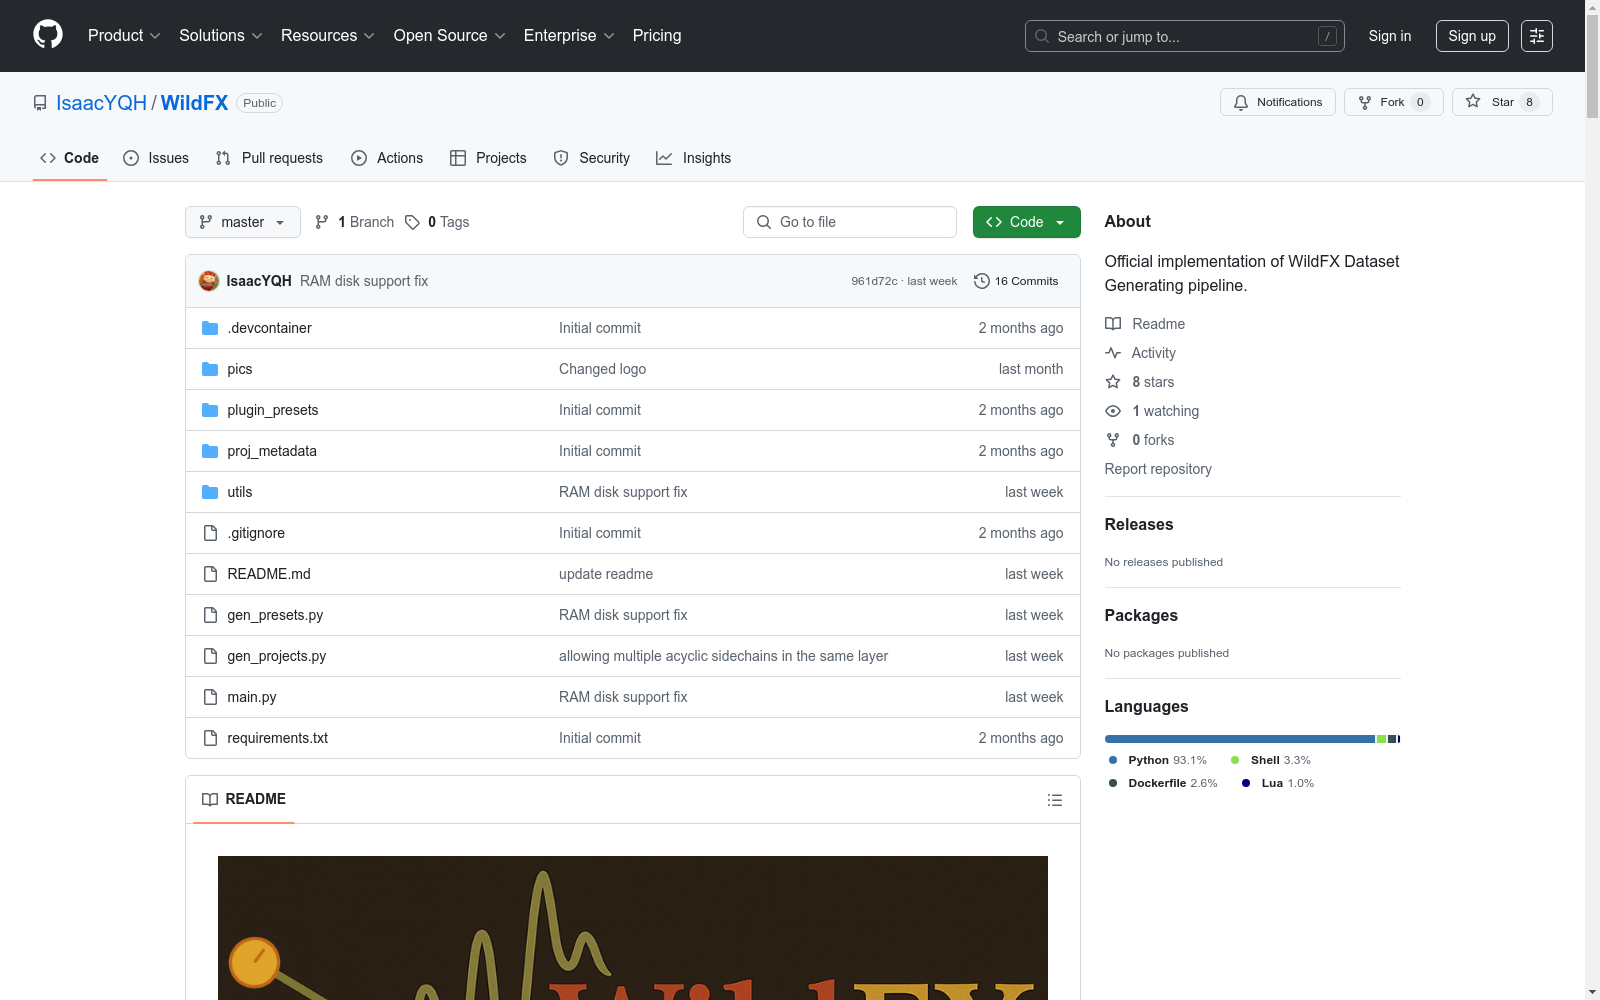Click the README book icon in README header

point(210,799)
